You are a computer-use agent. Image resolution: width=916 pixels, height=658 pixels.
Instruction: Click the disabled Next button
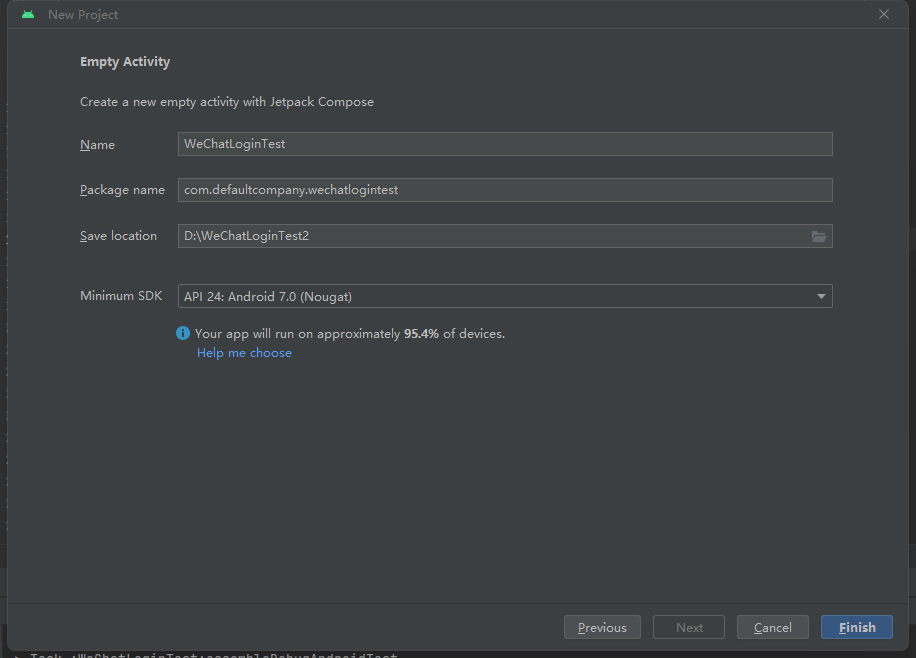click(x=689, y=627)
